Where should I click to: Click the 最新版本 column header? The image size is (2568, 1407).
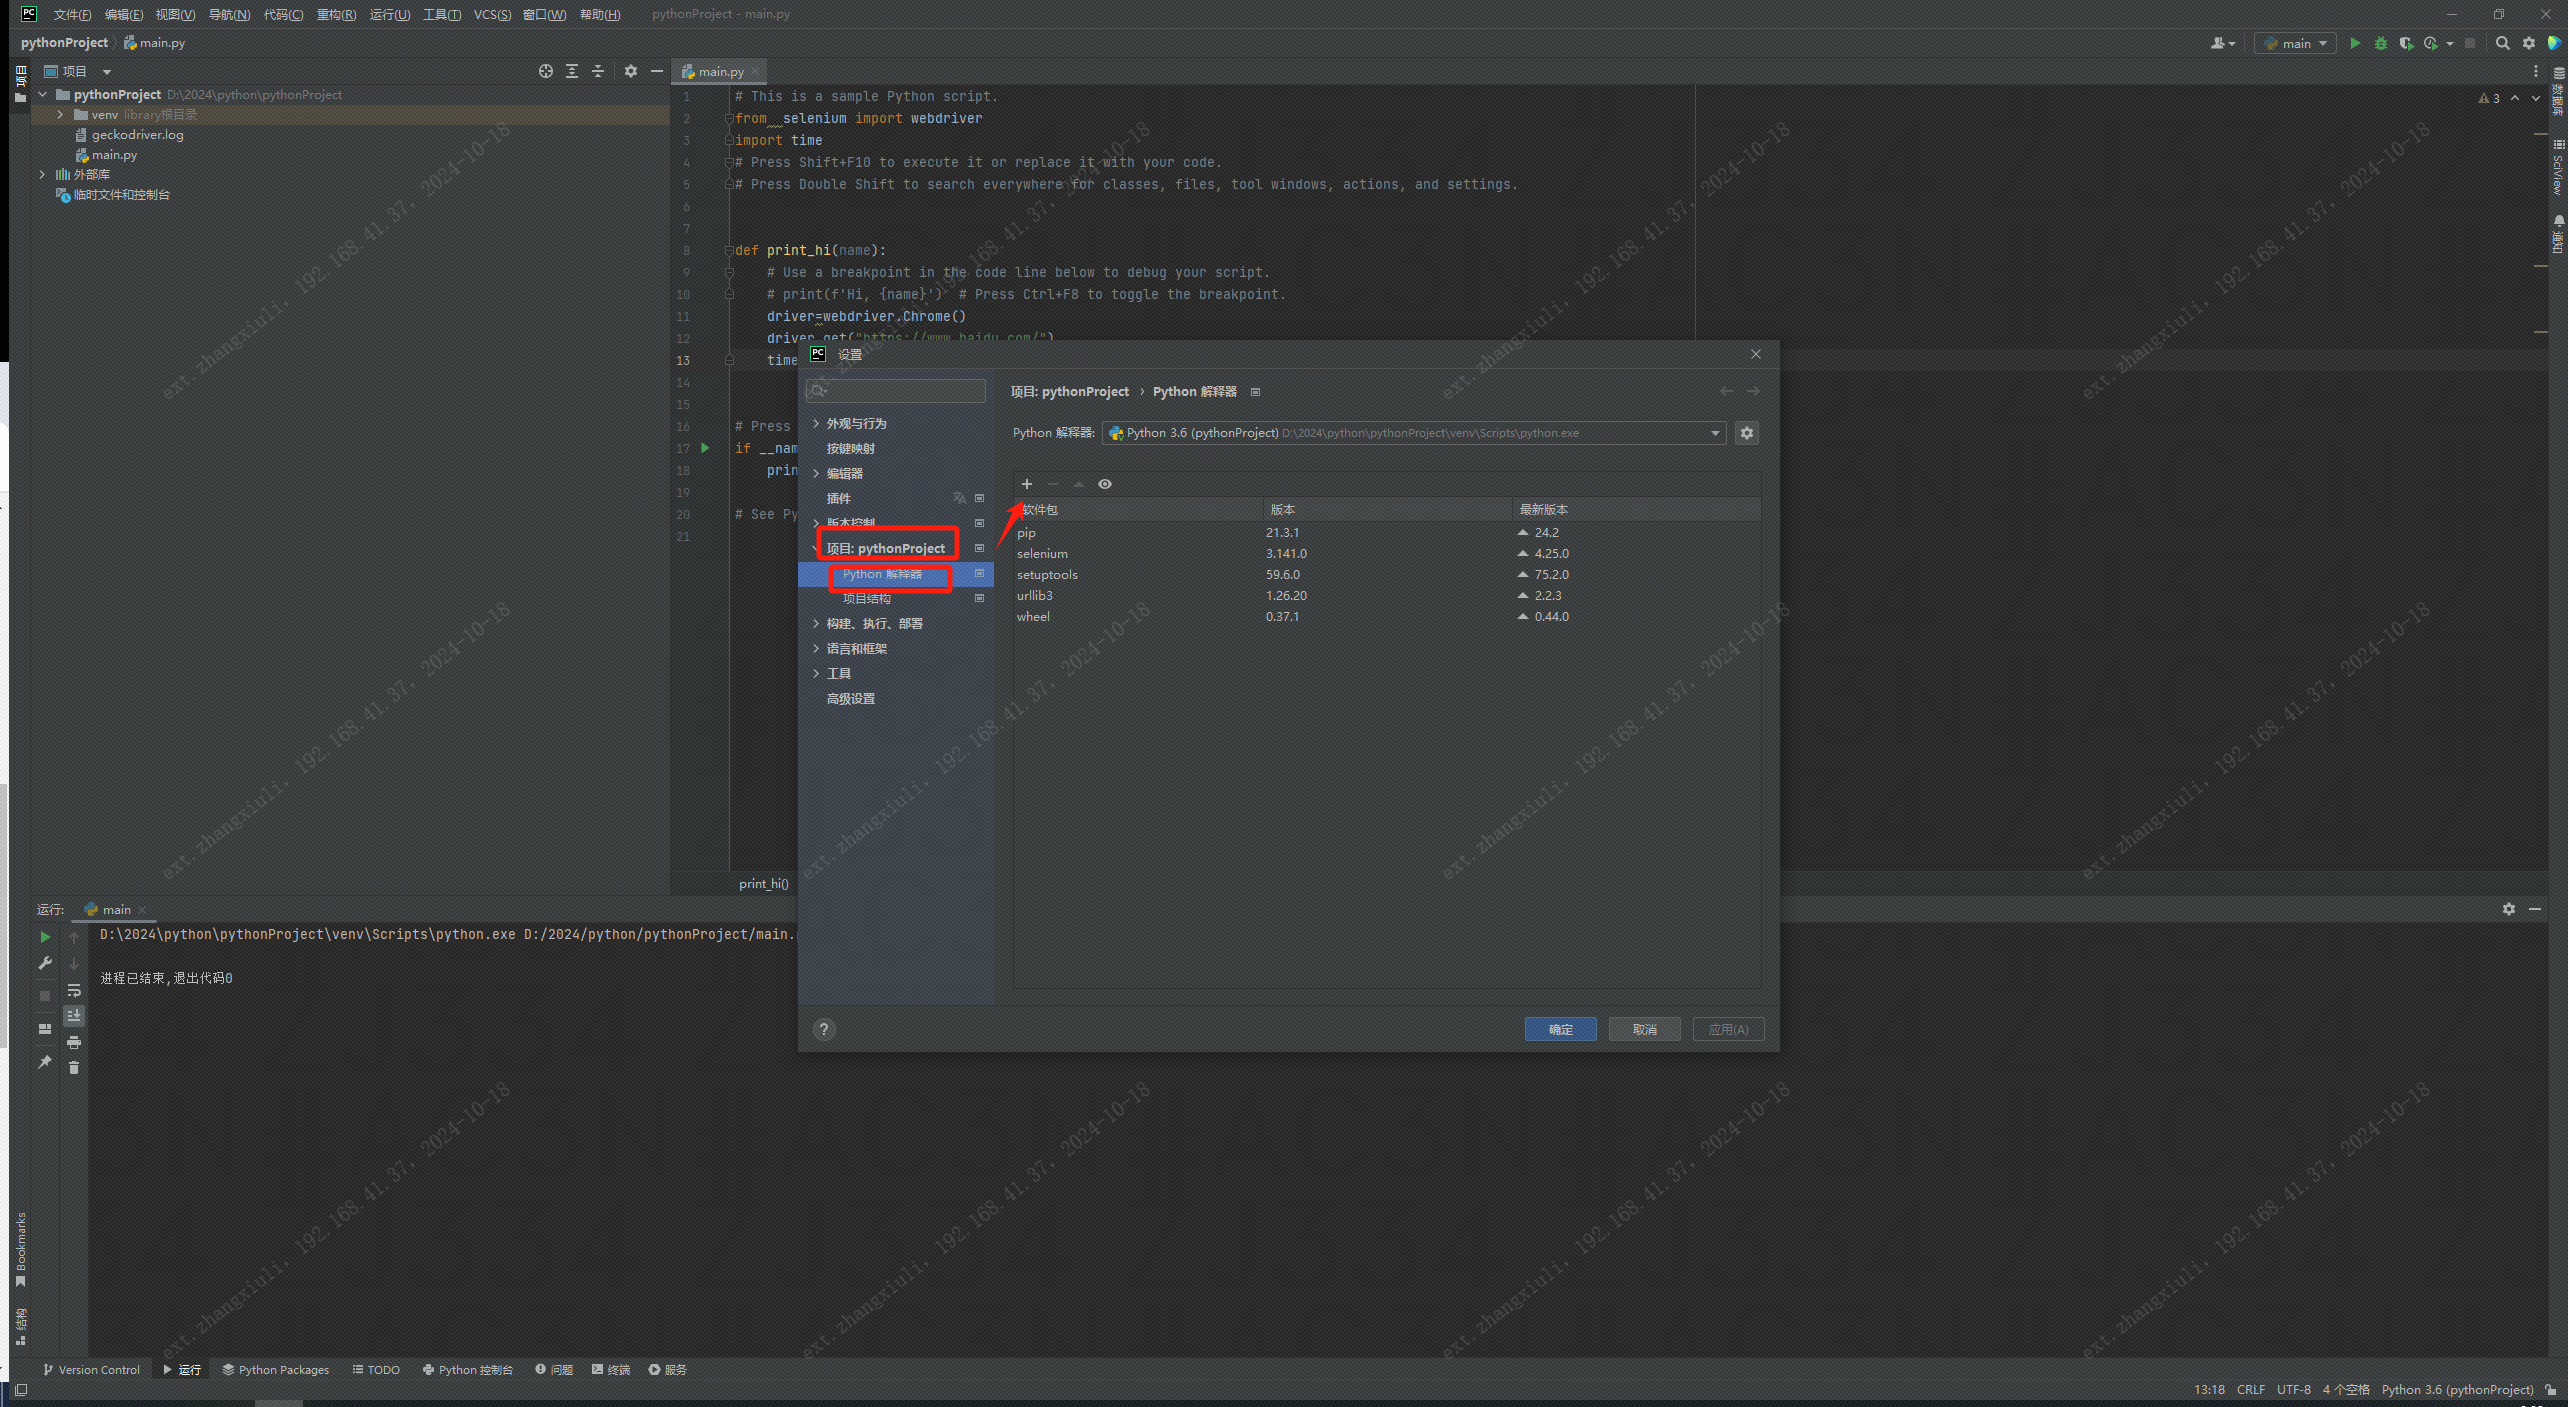[1636, 510]
